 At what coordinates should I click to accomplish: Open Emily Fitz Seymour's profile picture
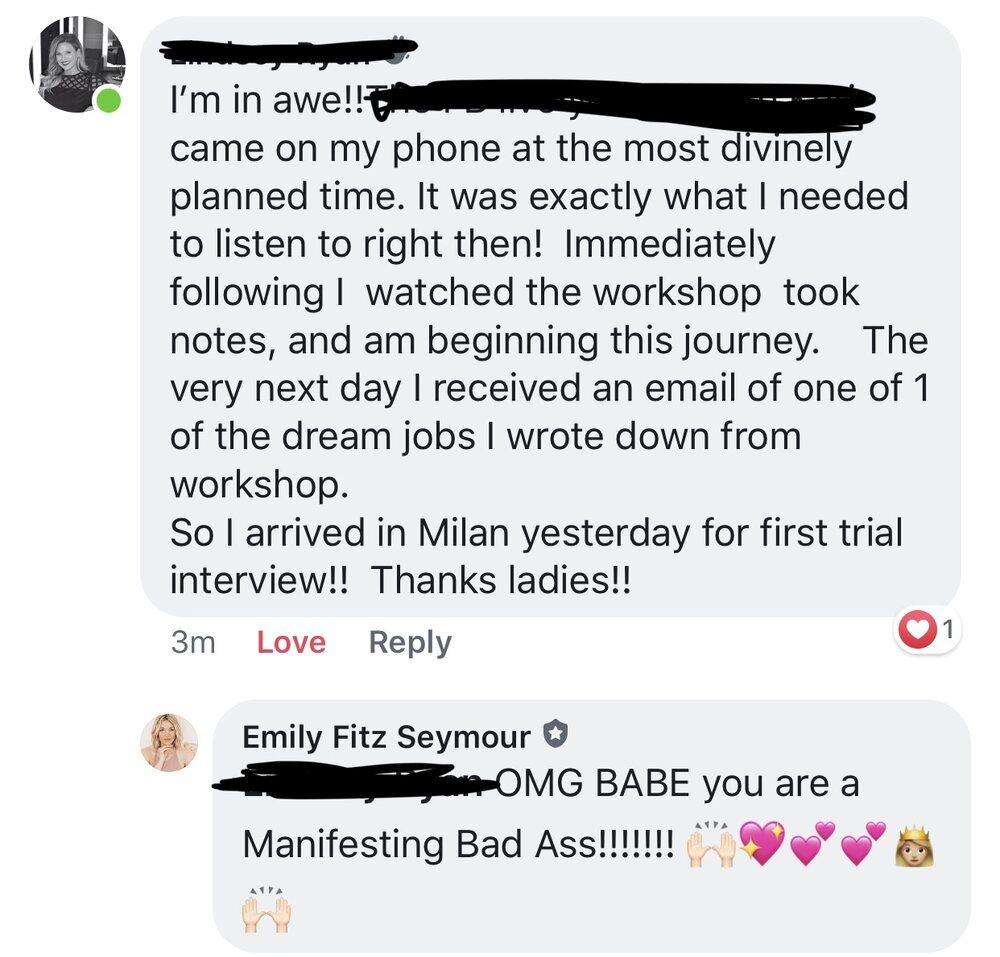pos(169,742)
